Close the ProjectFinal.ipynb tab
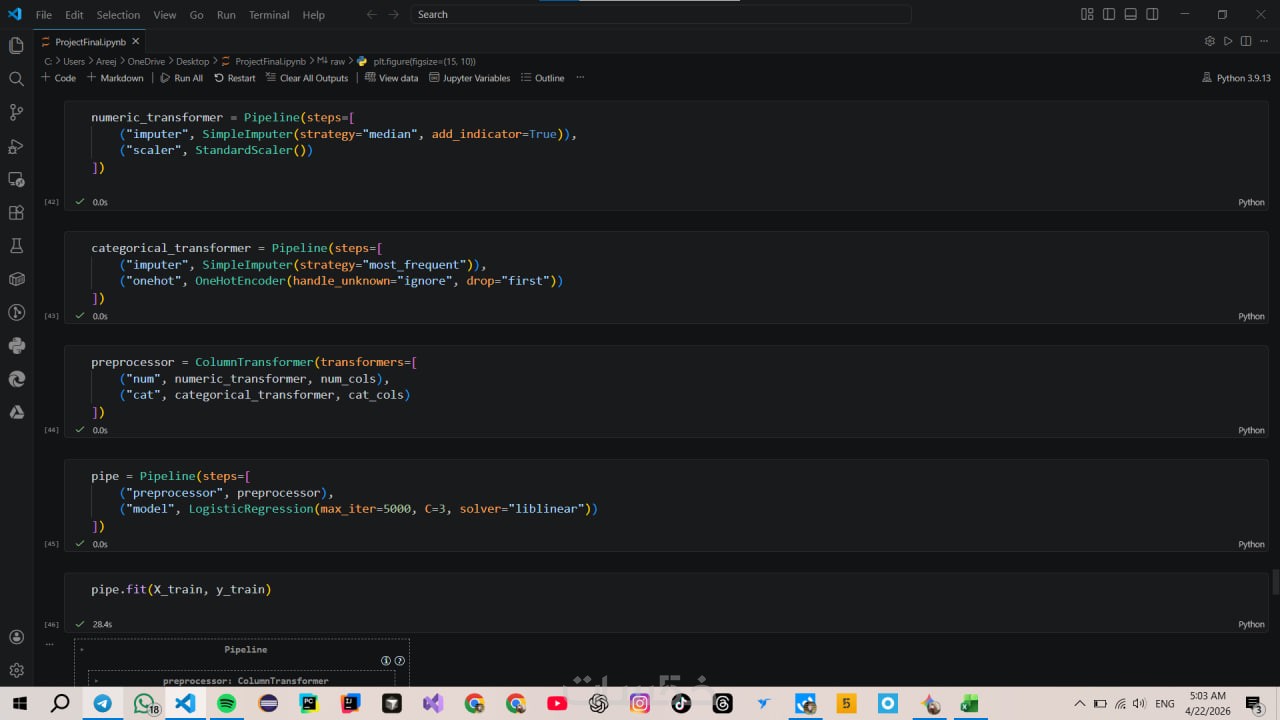1280x720 pixels. pos(136,42)
